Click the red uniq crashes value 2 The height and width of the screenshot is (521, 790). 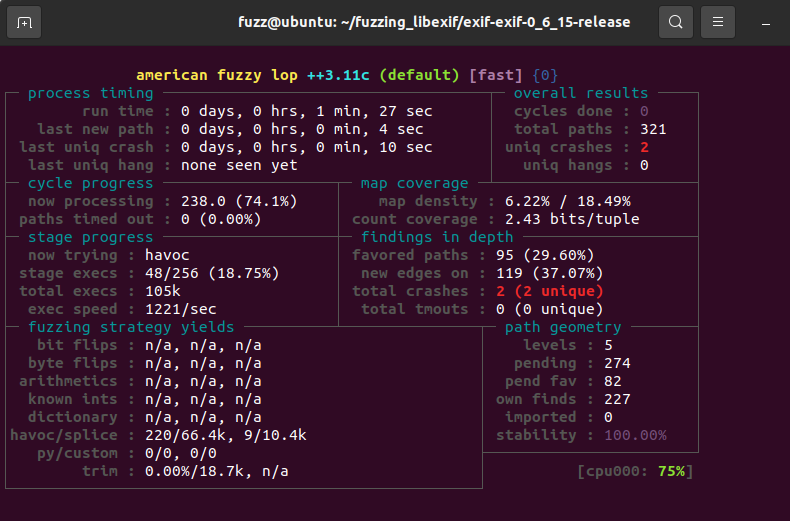pos(644,148)
